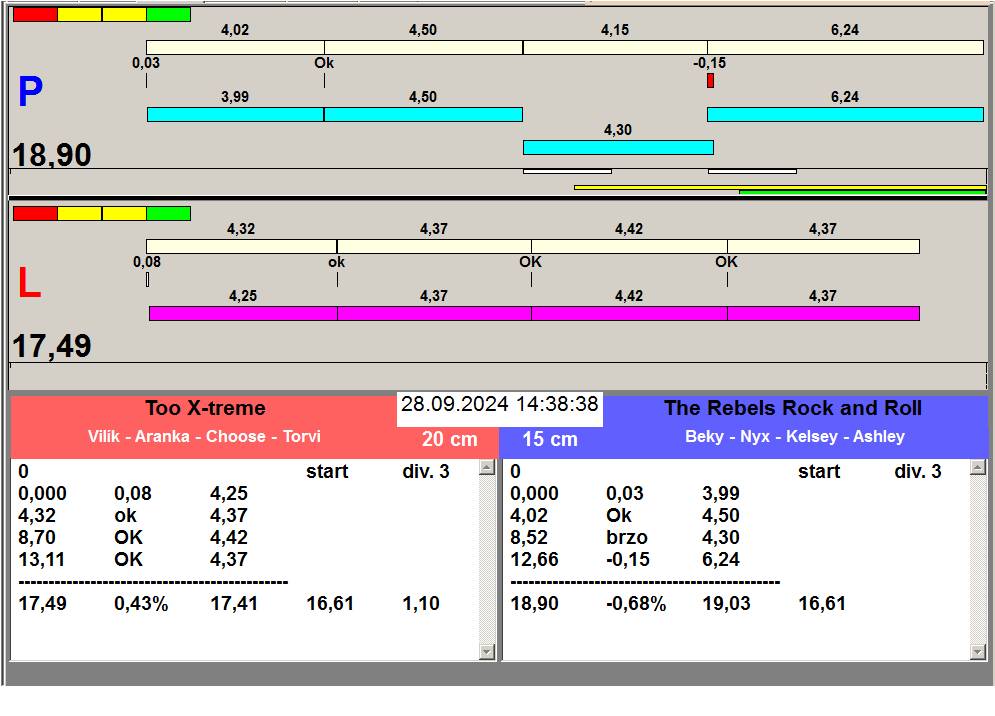Image resolution: width=995 pixels, height=716 pixels.
Task: Click the 1,10 value under div. 3
Action: click(421, 603)
